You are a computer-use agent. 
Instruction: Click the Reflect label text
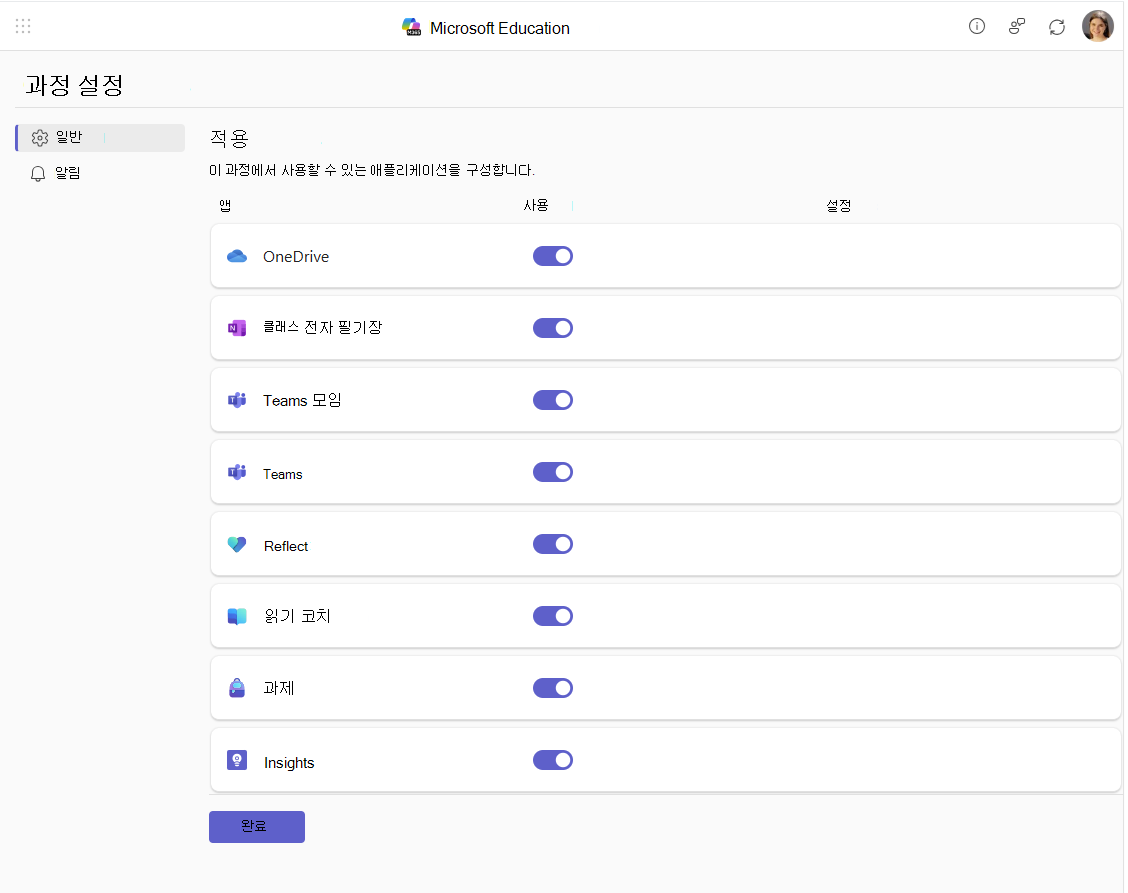click(286, 546)
